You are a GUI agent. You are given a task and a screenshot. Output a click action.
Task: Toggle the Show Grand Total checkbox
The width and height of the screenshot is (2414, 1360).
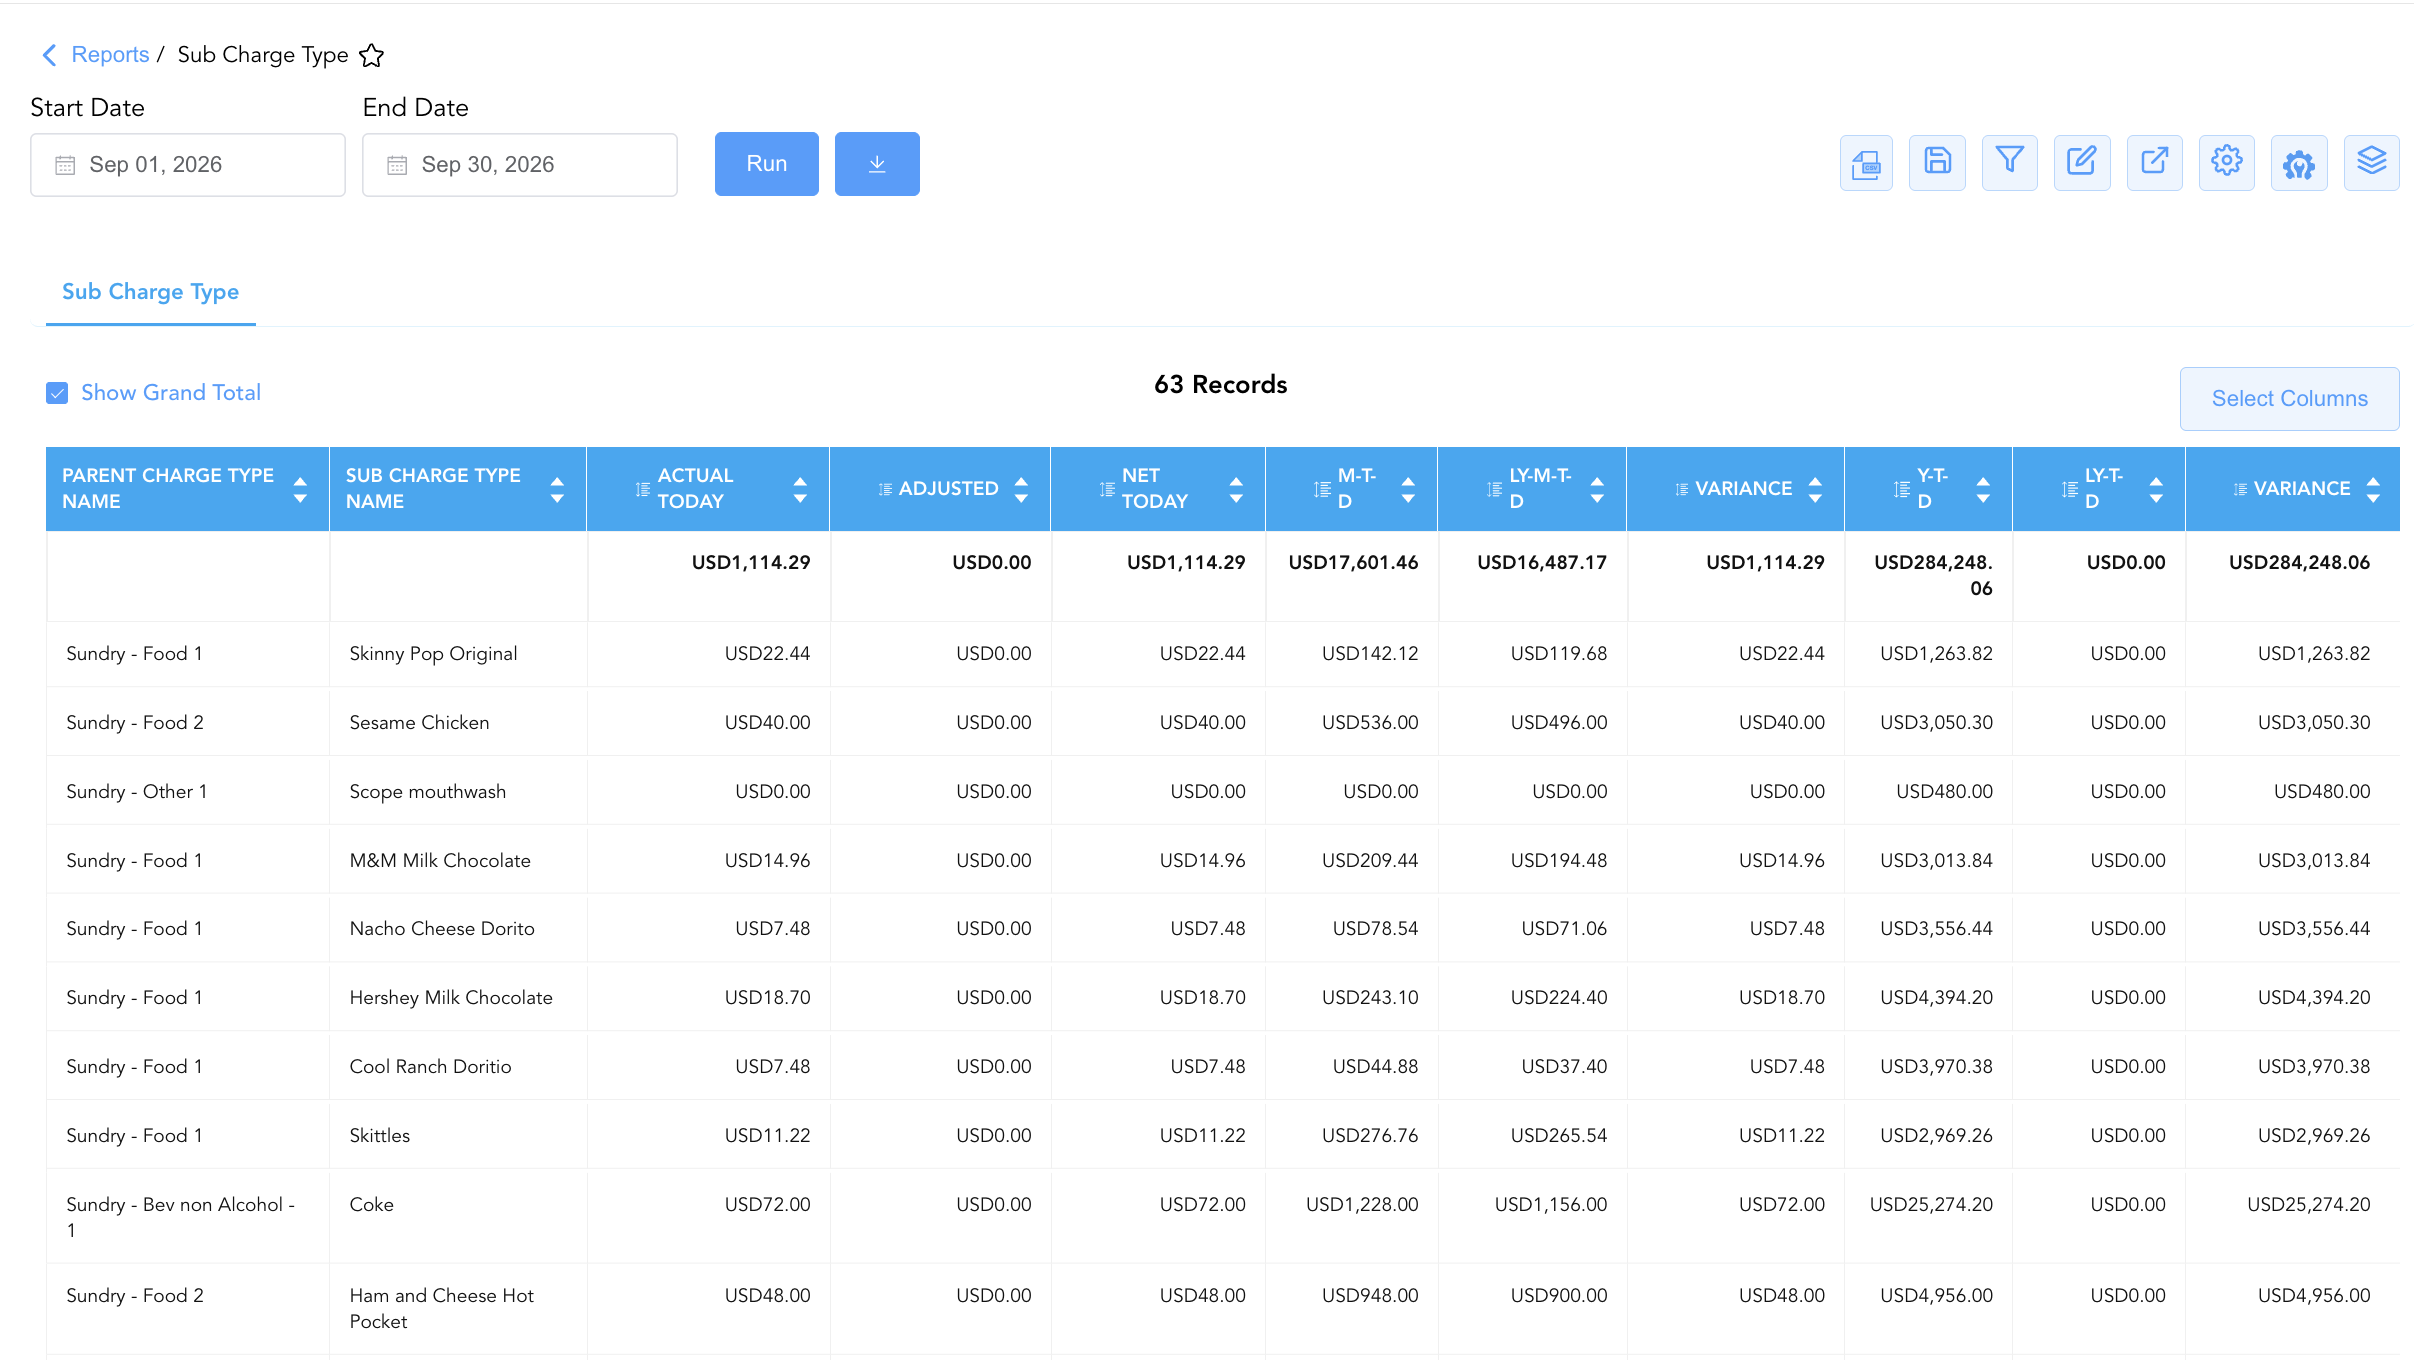(x=57, y=393)
